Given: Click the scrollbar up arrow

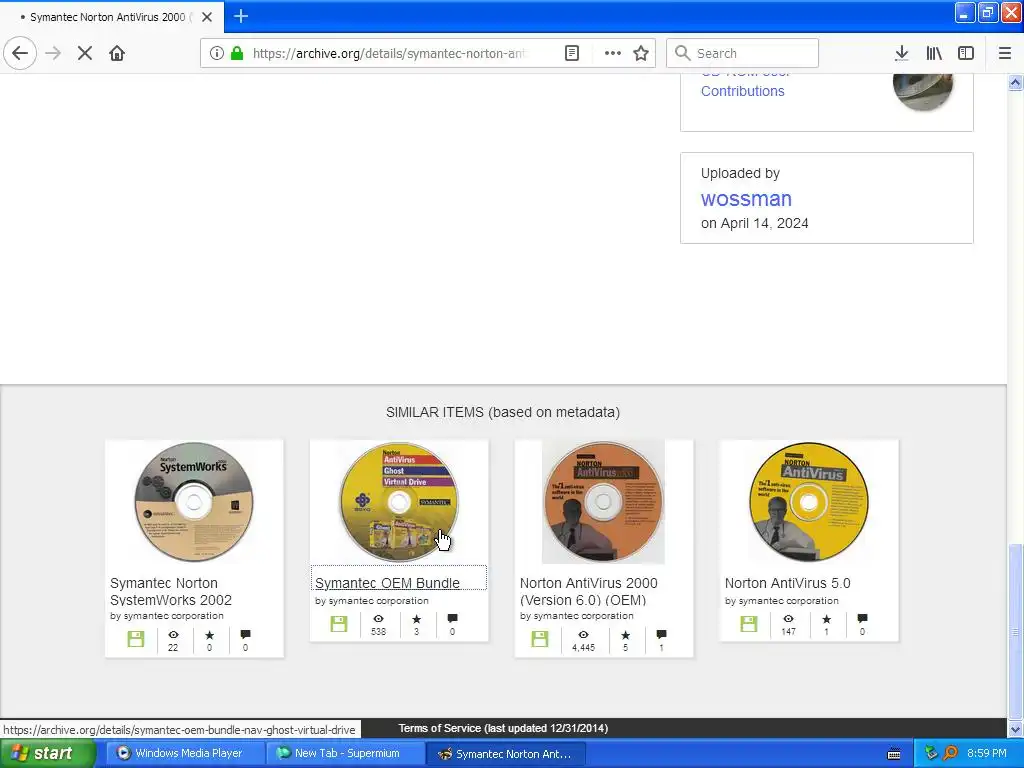Looking at the screenshot, I should pos(1015,82).
